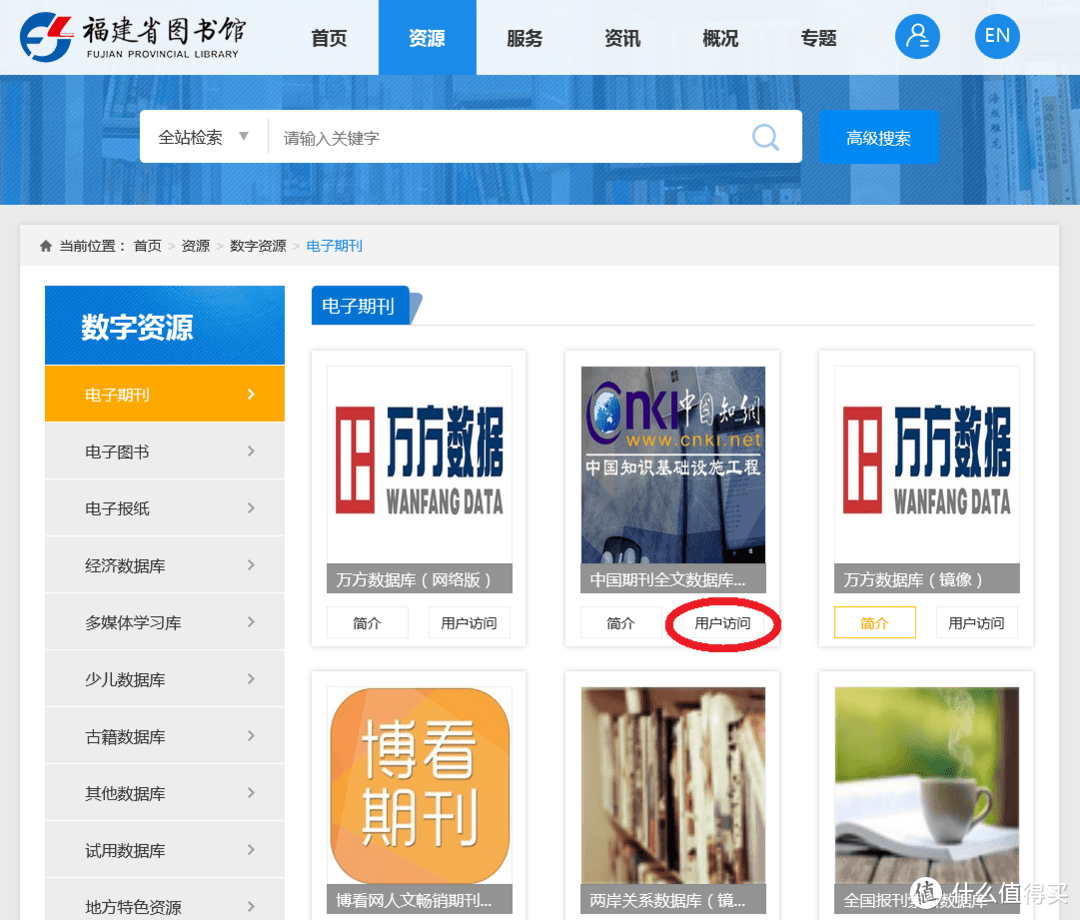
Task: Open the 概况 nav tab
Action: (720, 38)
